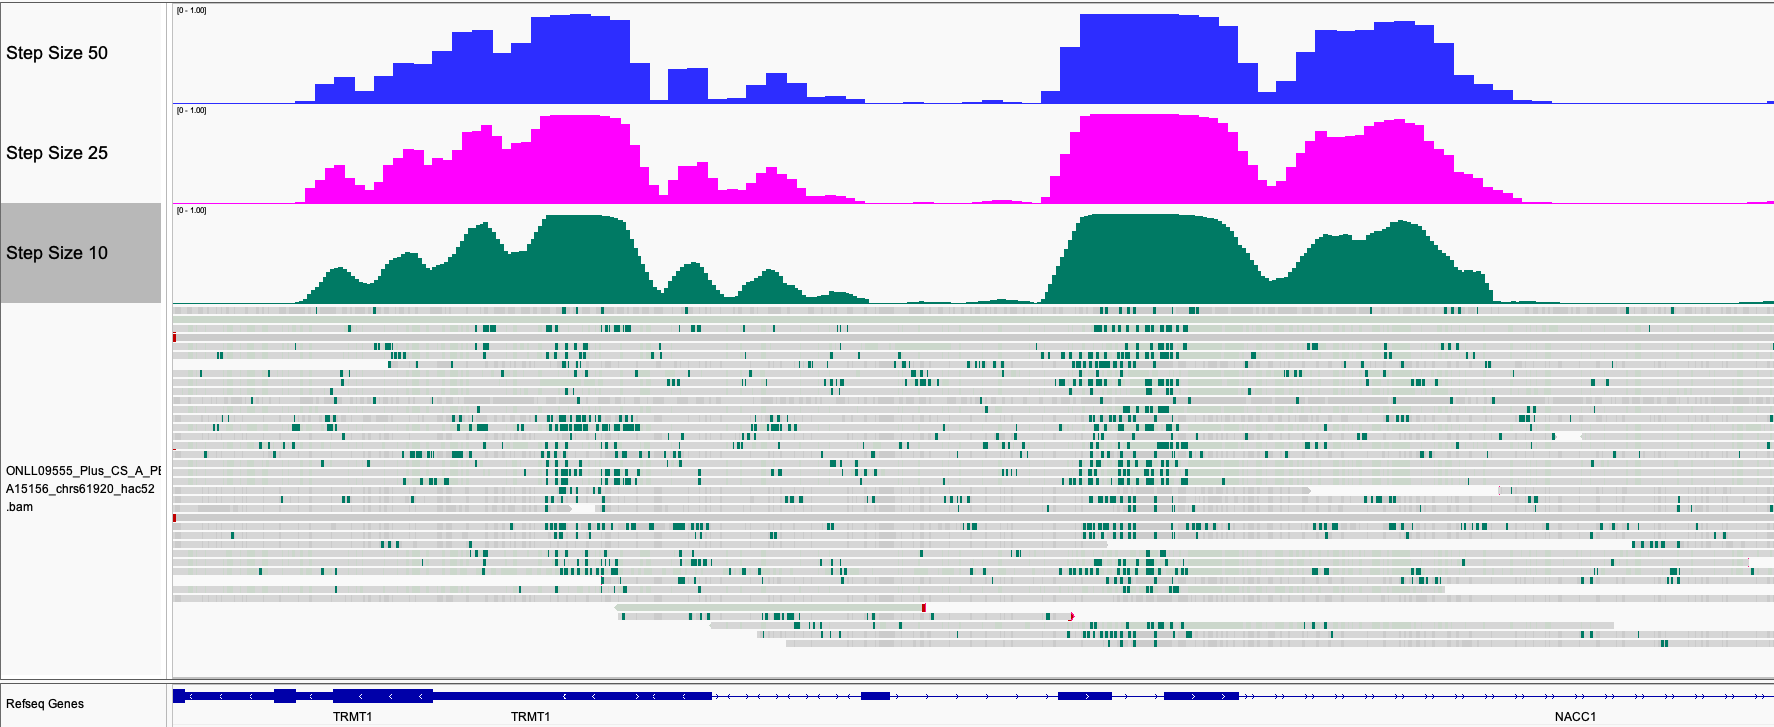The height and width of the screenshot is (727, 1774).
Task: Select the ONLL09555 BAM track name
Action: [82, 488]
